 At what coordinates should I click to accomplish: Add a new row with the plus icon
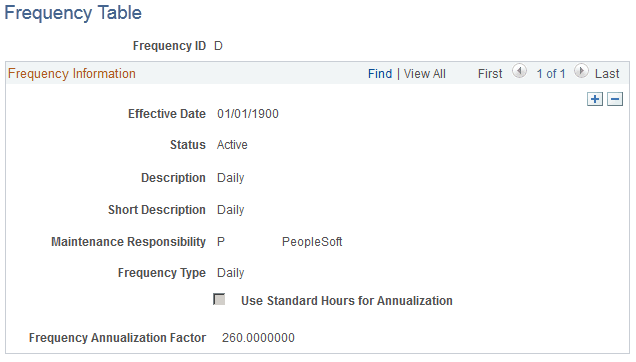595,99
